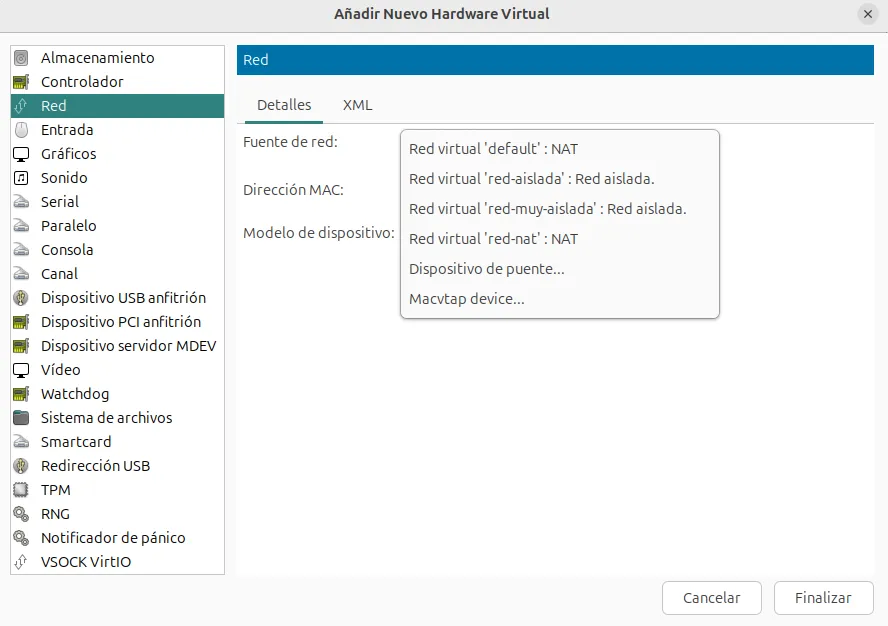Choose Macvtap device option

point(466,299)
